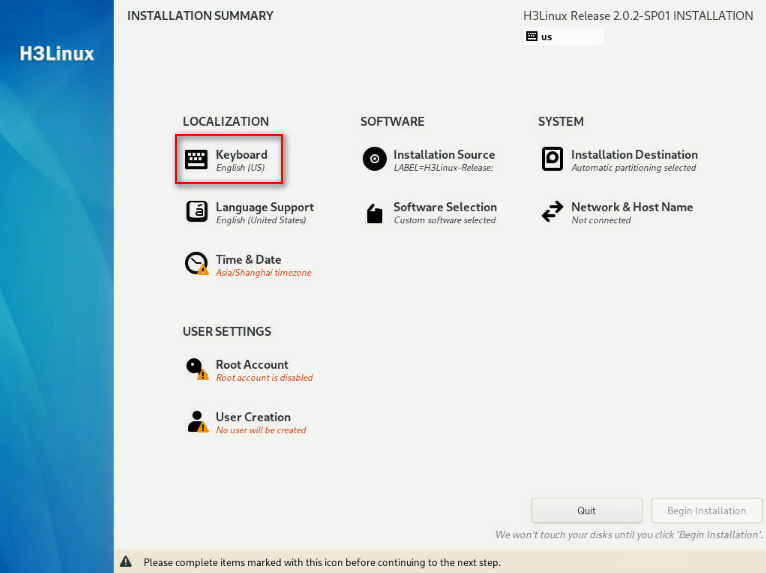Click the 'English (United States)' language text

coord(261,220)
